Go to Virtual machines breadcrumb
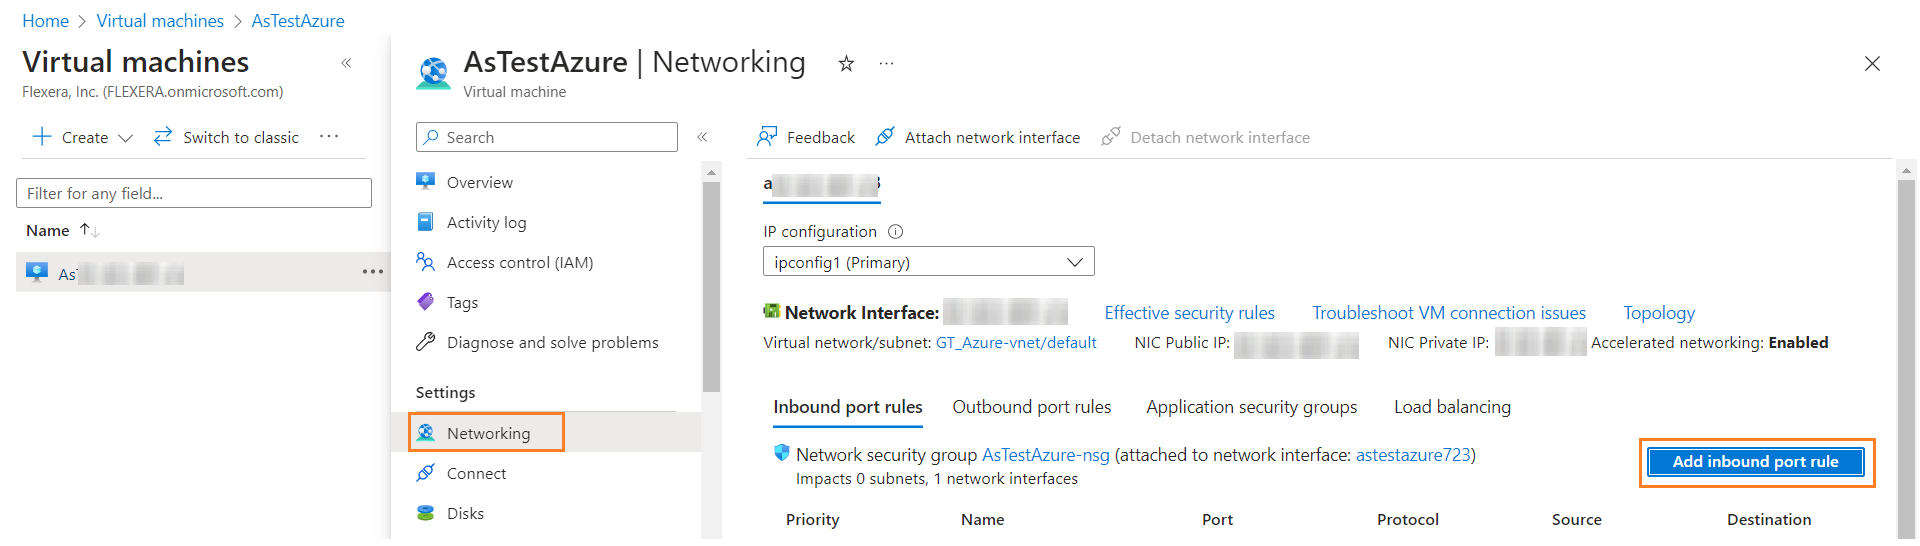This screenshot has height=546, width=1920. (160, 21)
